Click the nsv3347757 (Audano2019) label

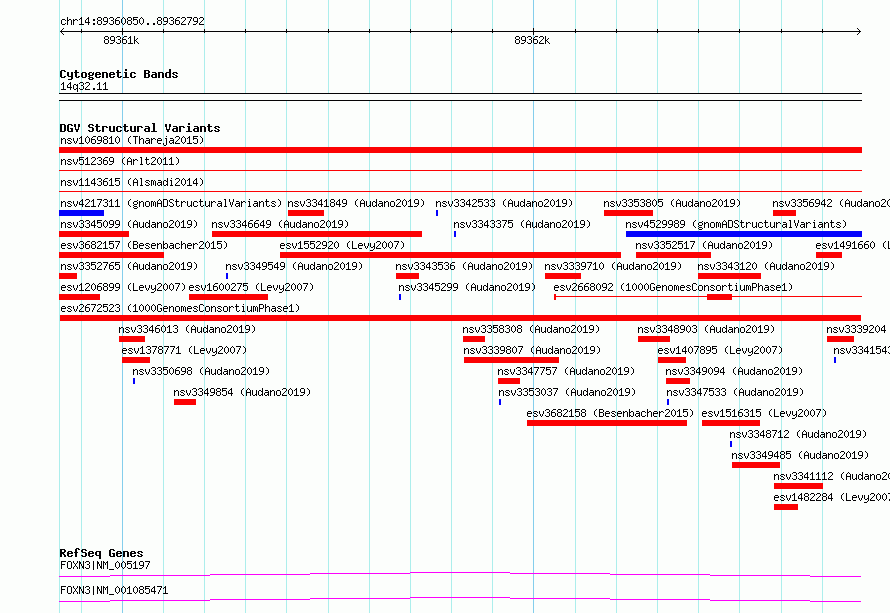(x=566, y=371)
